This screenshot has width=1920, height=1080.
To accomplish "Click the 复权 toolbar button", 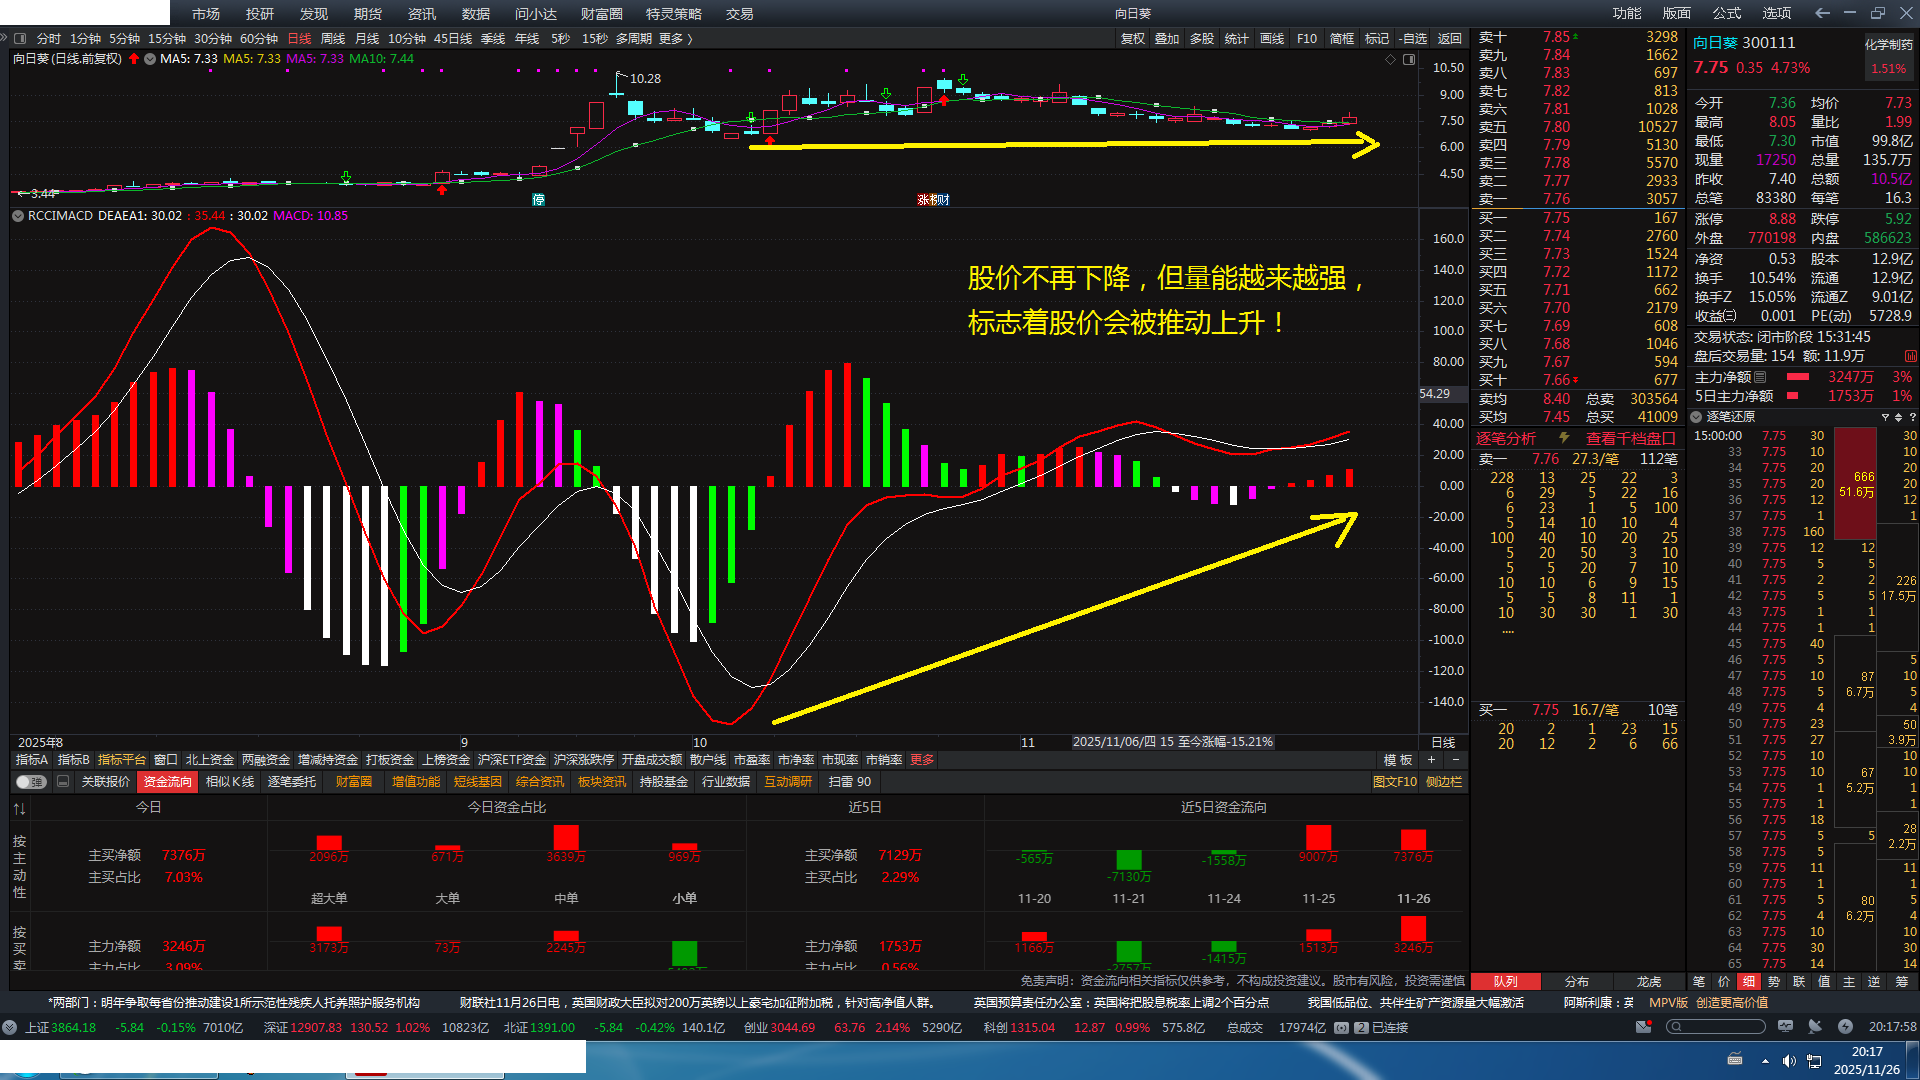I will 1132,38.
